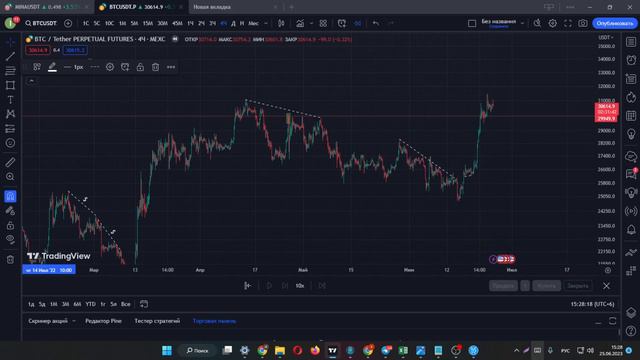Image resolution: width=640 pixels, height=360 pixels.
Task: Change the candle chart type
Action: (x=281, y=23)
